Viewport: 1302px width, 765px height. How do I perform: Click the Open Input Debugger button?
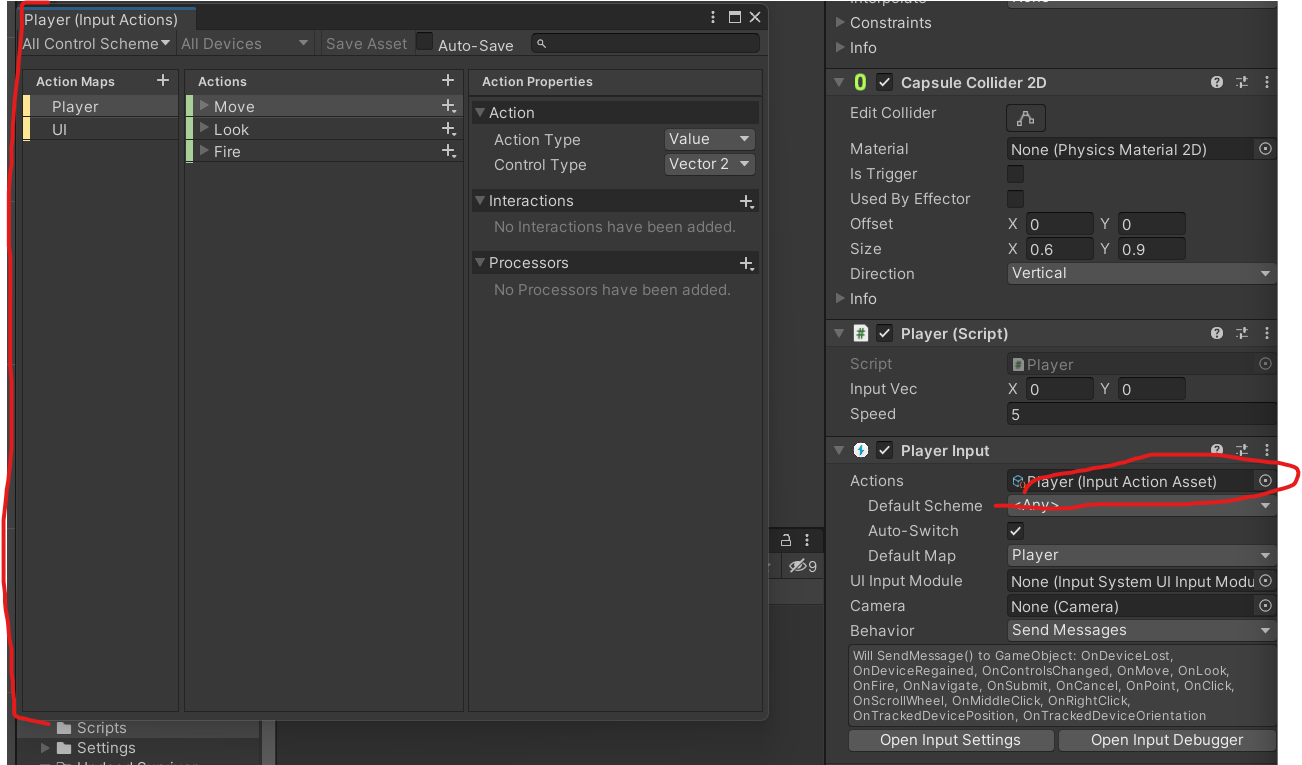coord(1167,740)
